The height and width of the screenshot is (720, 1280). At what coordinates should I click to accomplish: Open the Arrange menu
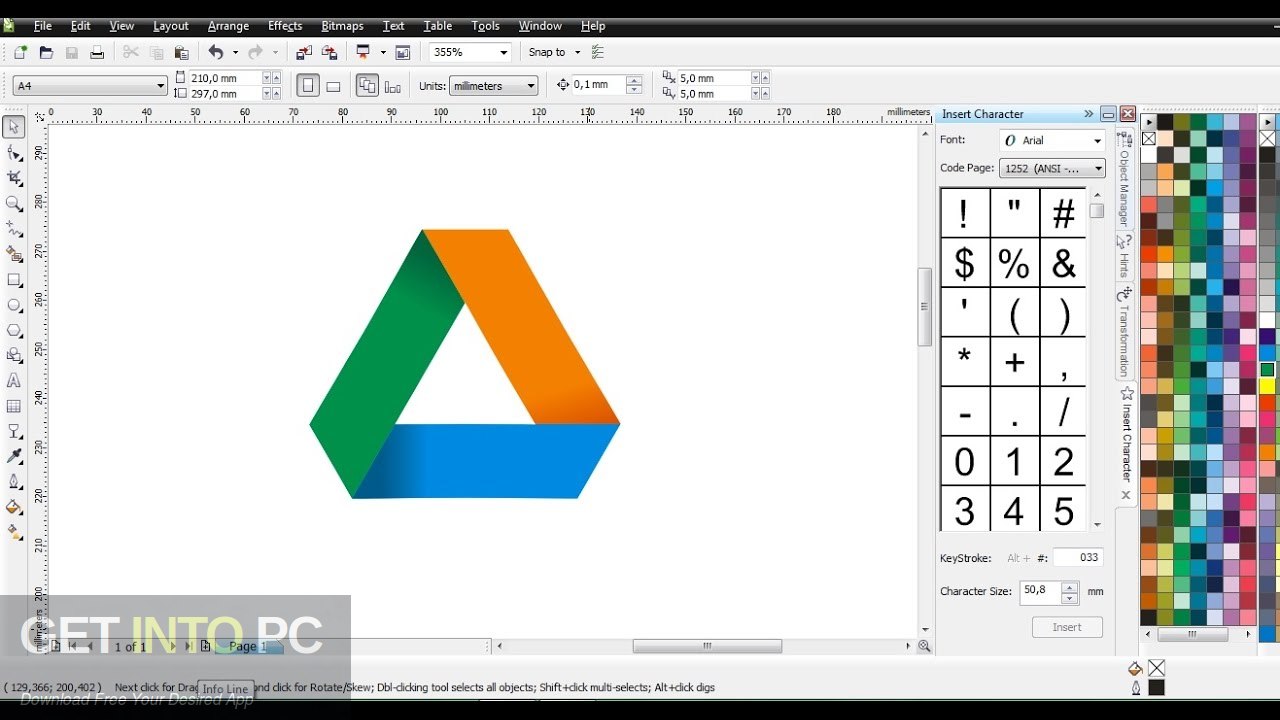coord(230,26)
